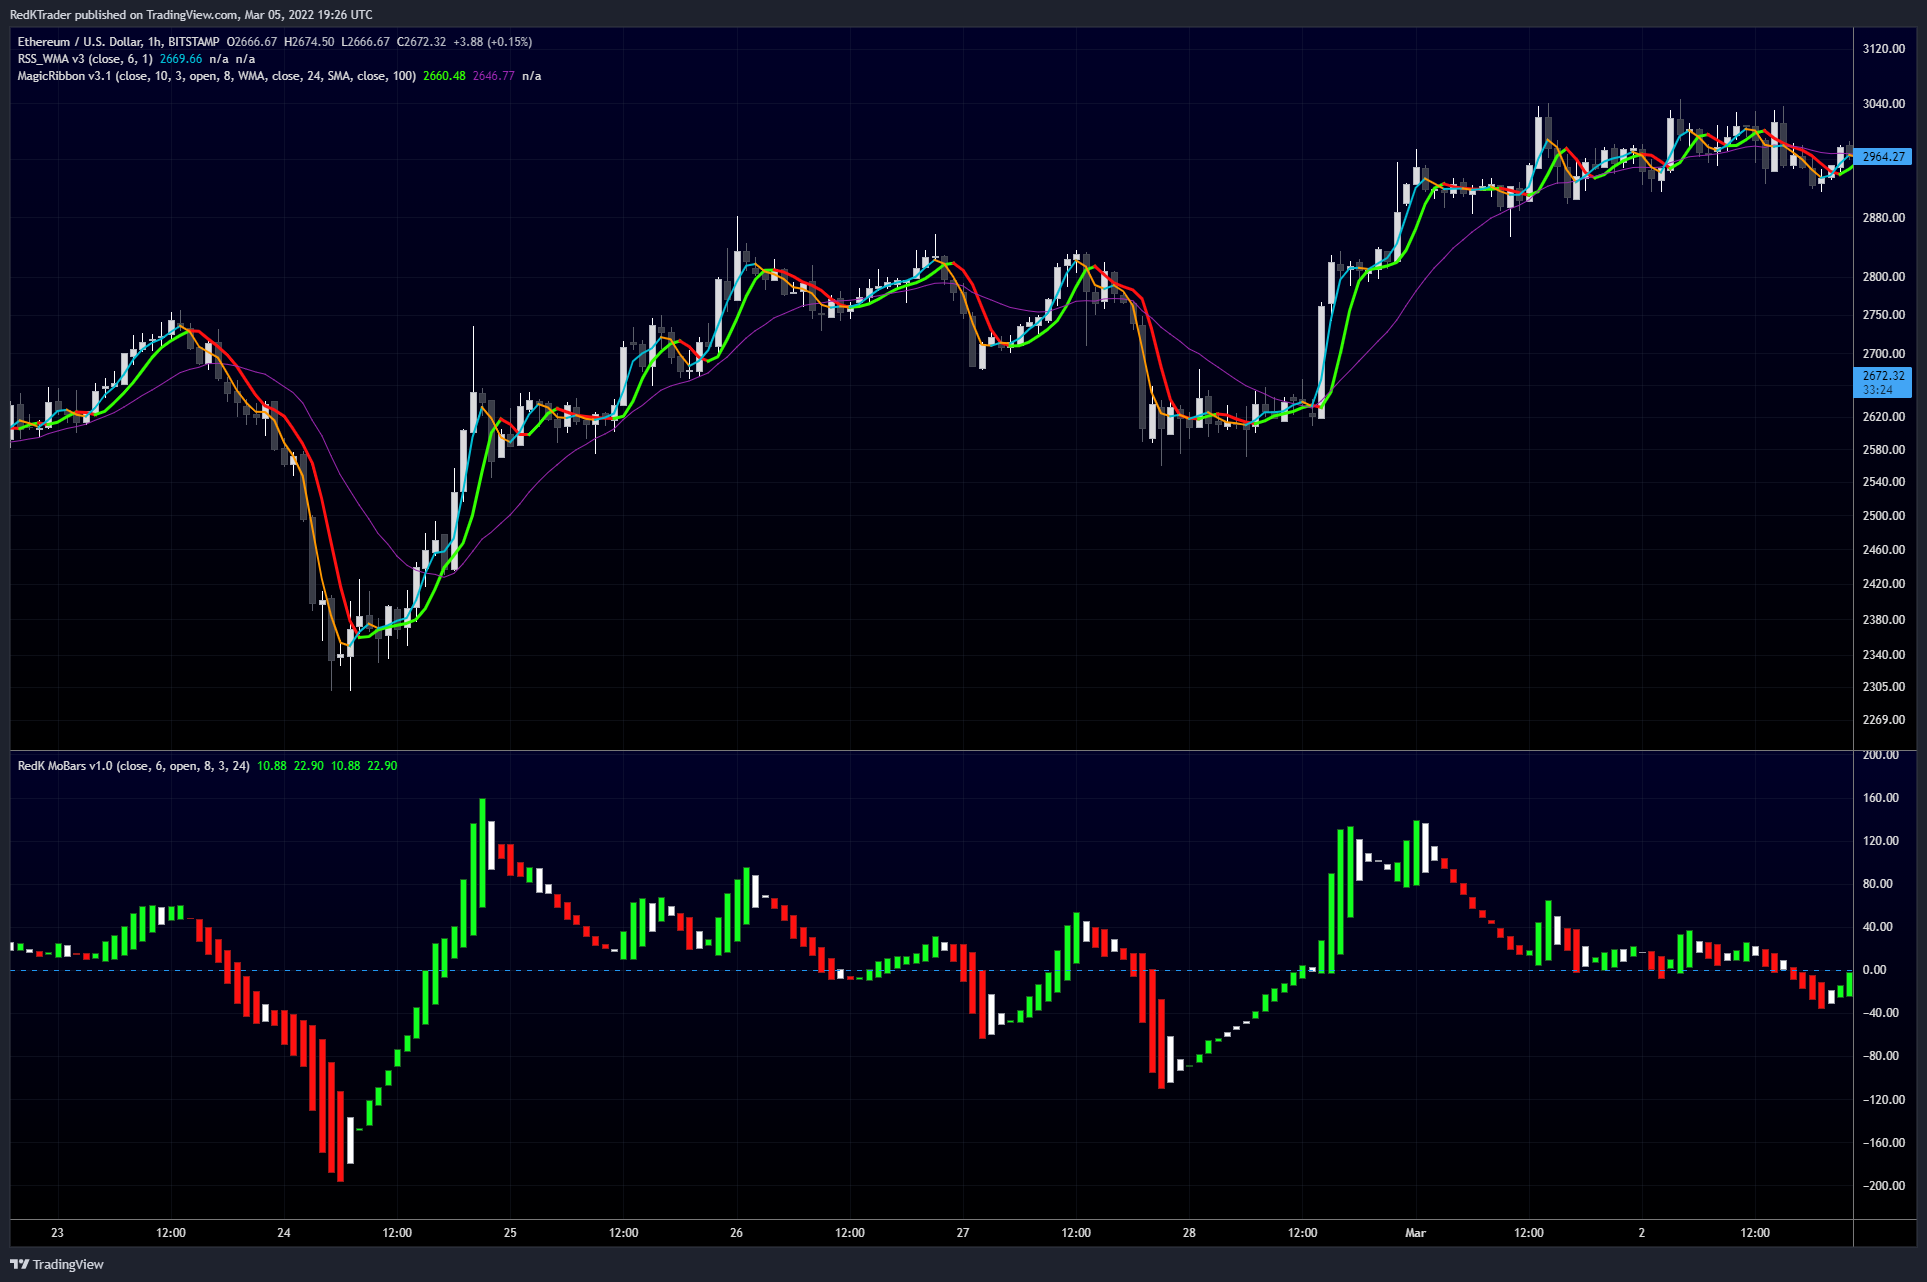The width and height of the screenshot is (1927, 1282).
Task: Click the open value O2666.67
Action: point(252,42)
